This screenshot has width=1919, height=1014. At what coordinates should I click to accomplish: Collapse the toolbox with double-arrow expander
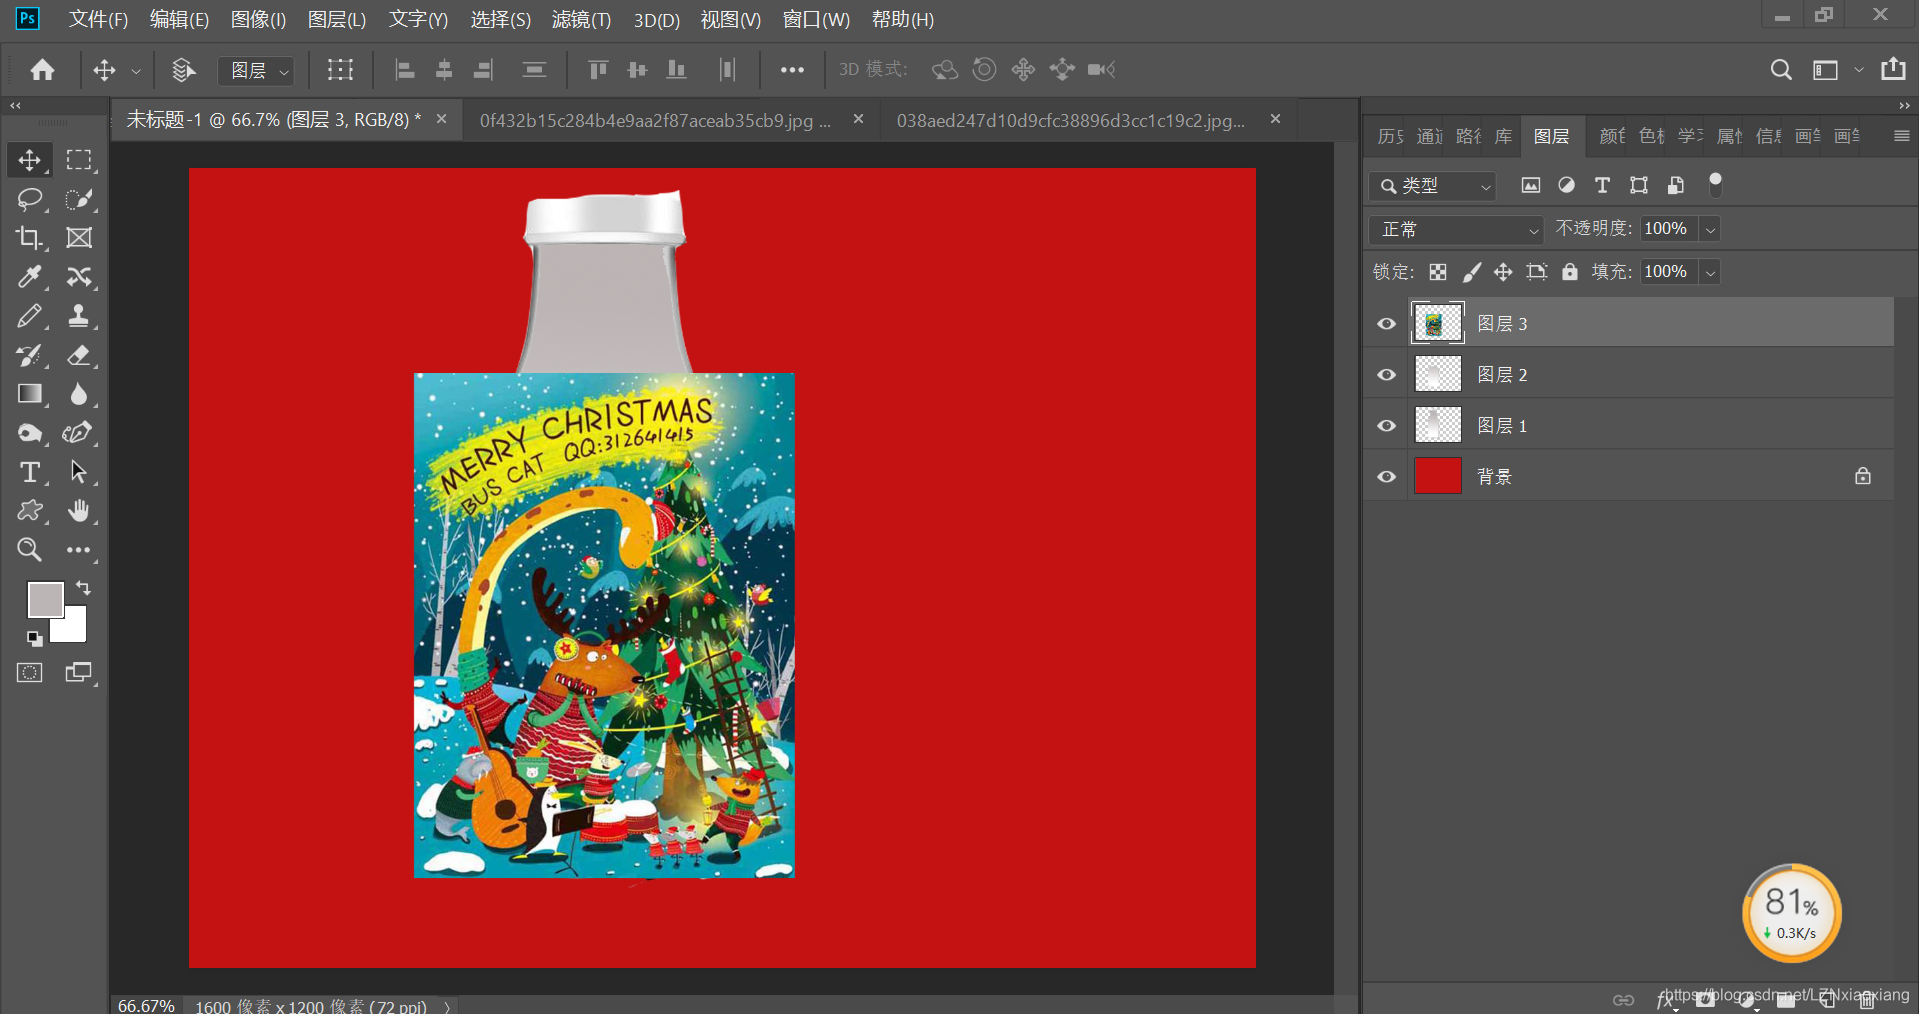tap(15, 105)
